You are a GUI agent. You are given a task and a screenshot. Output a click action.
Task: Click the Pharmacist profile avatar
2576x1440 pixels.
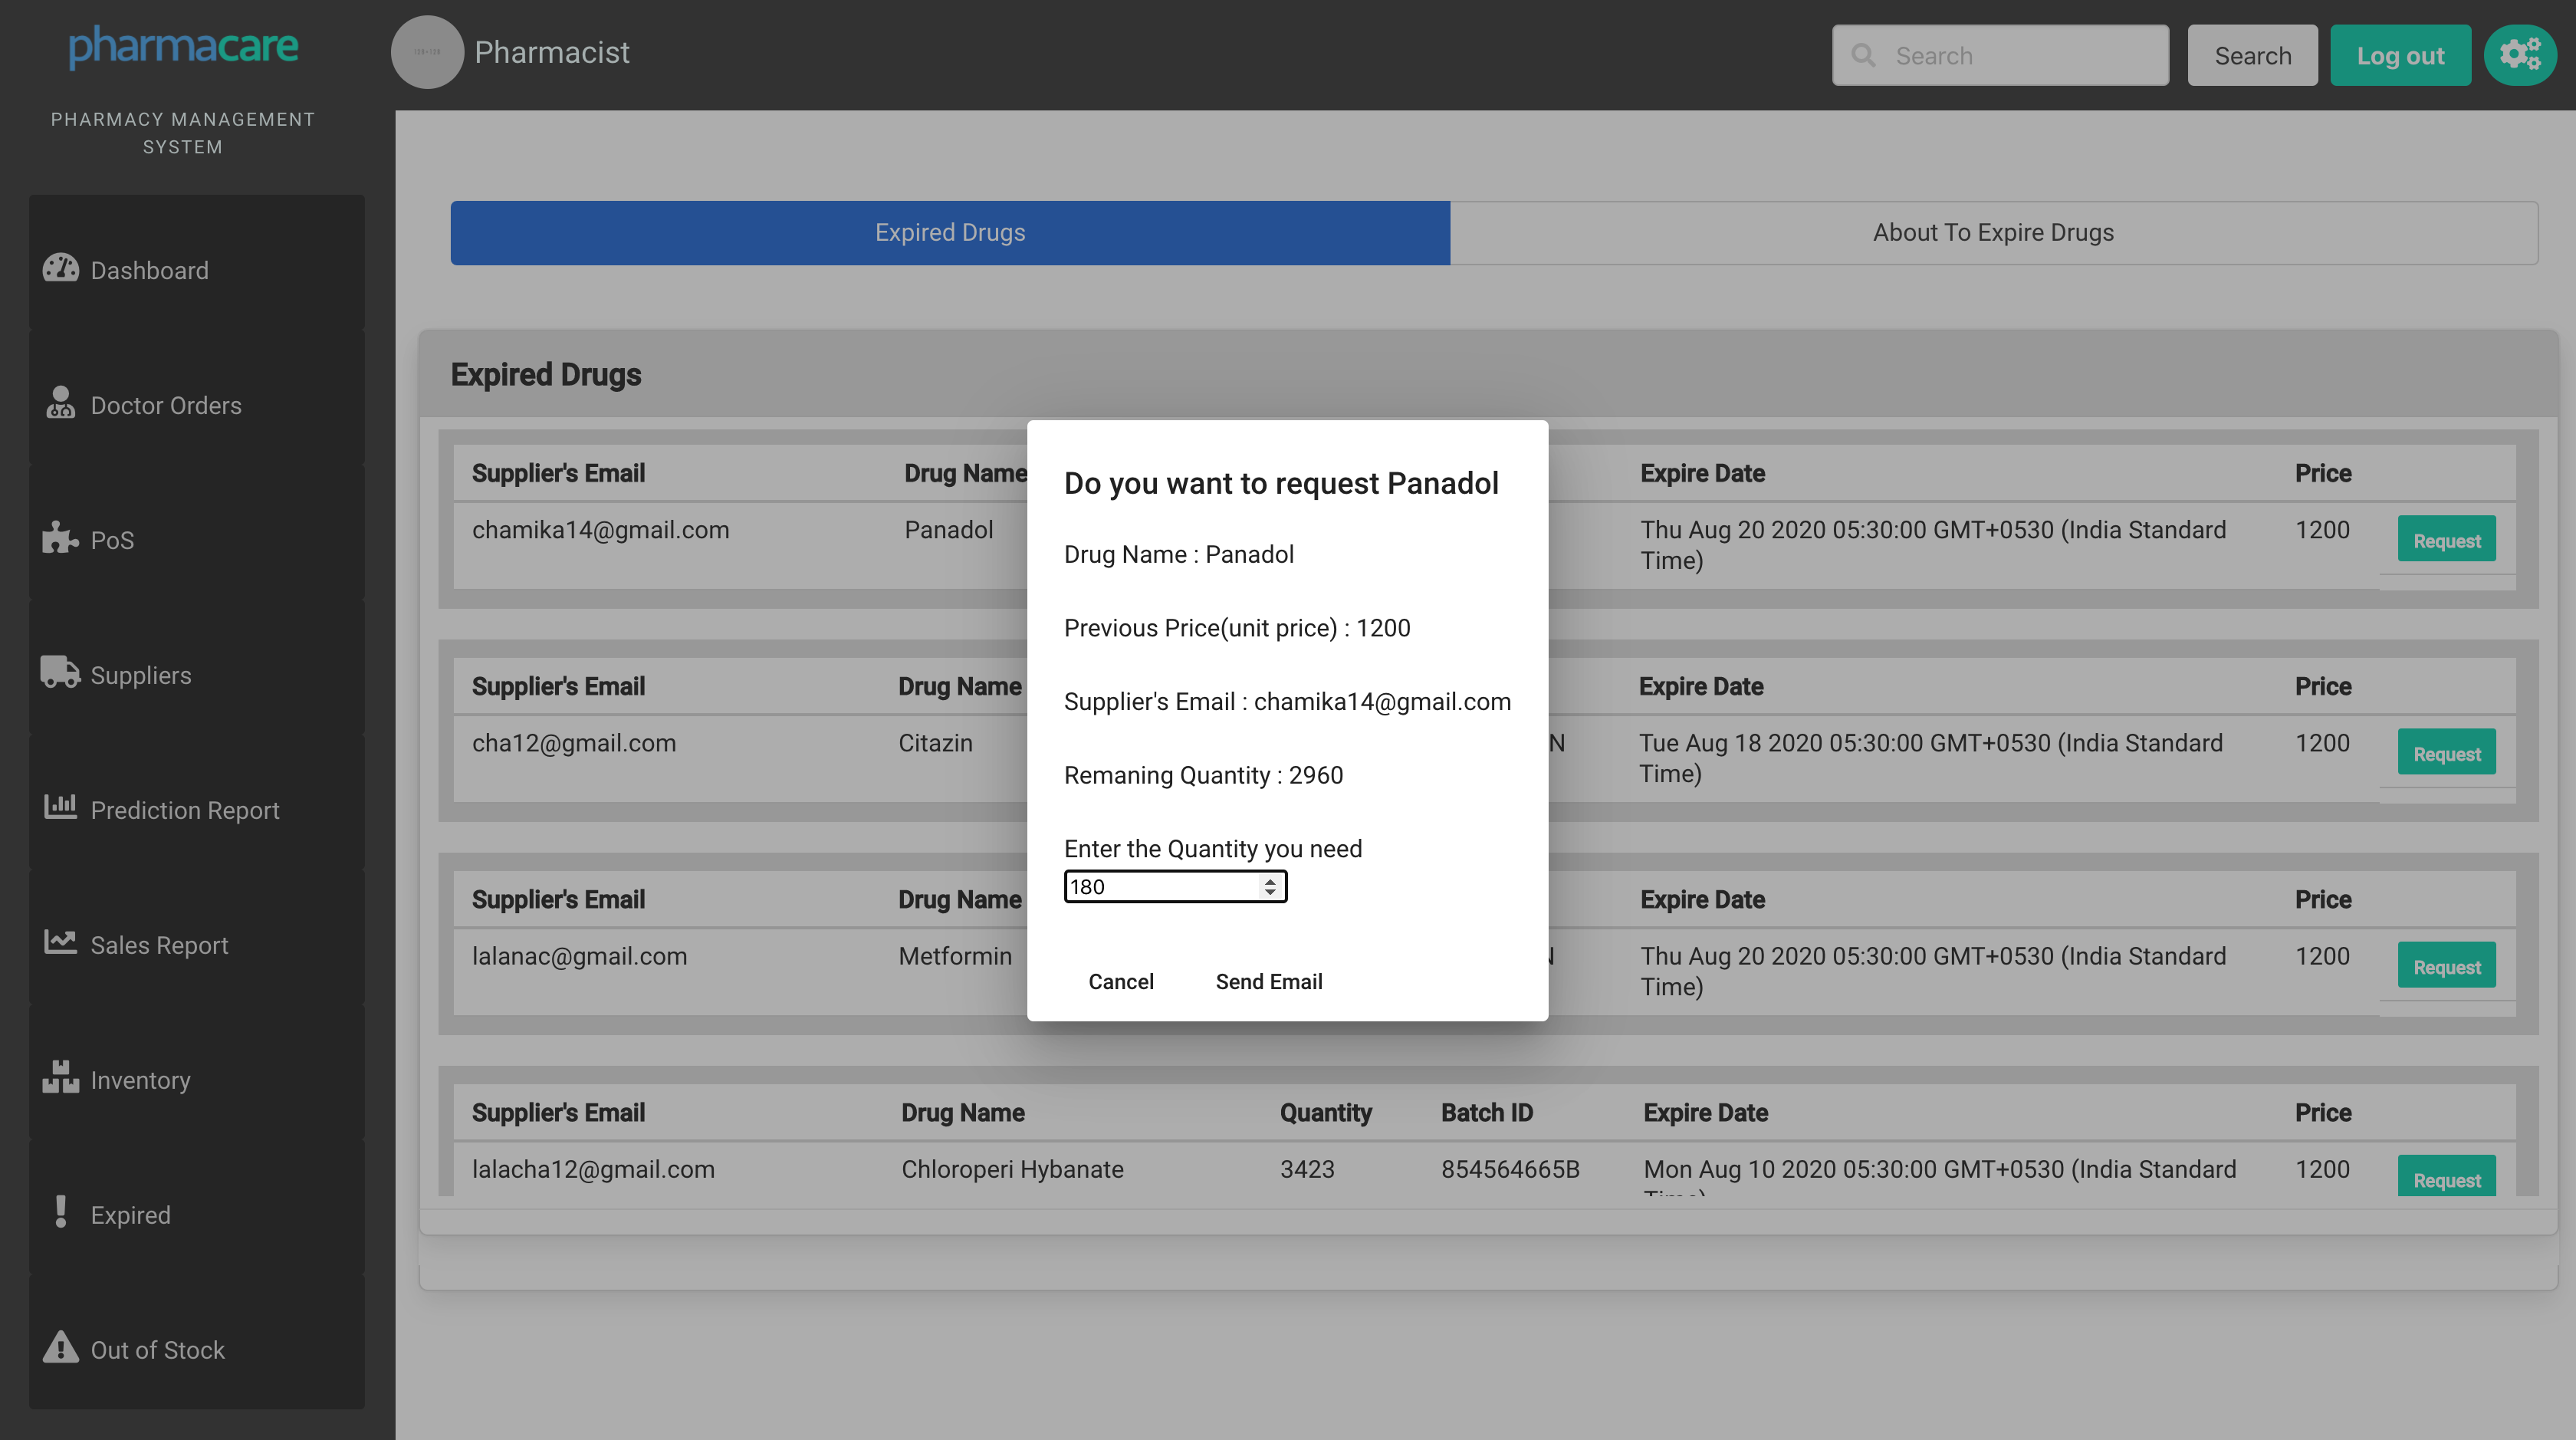point(427,52)
